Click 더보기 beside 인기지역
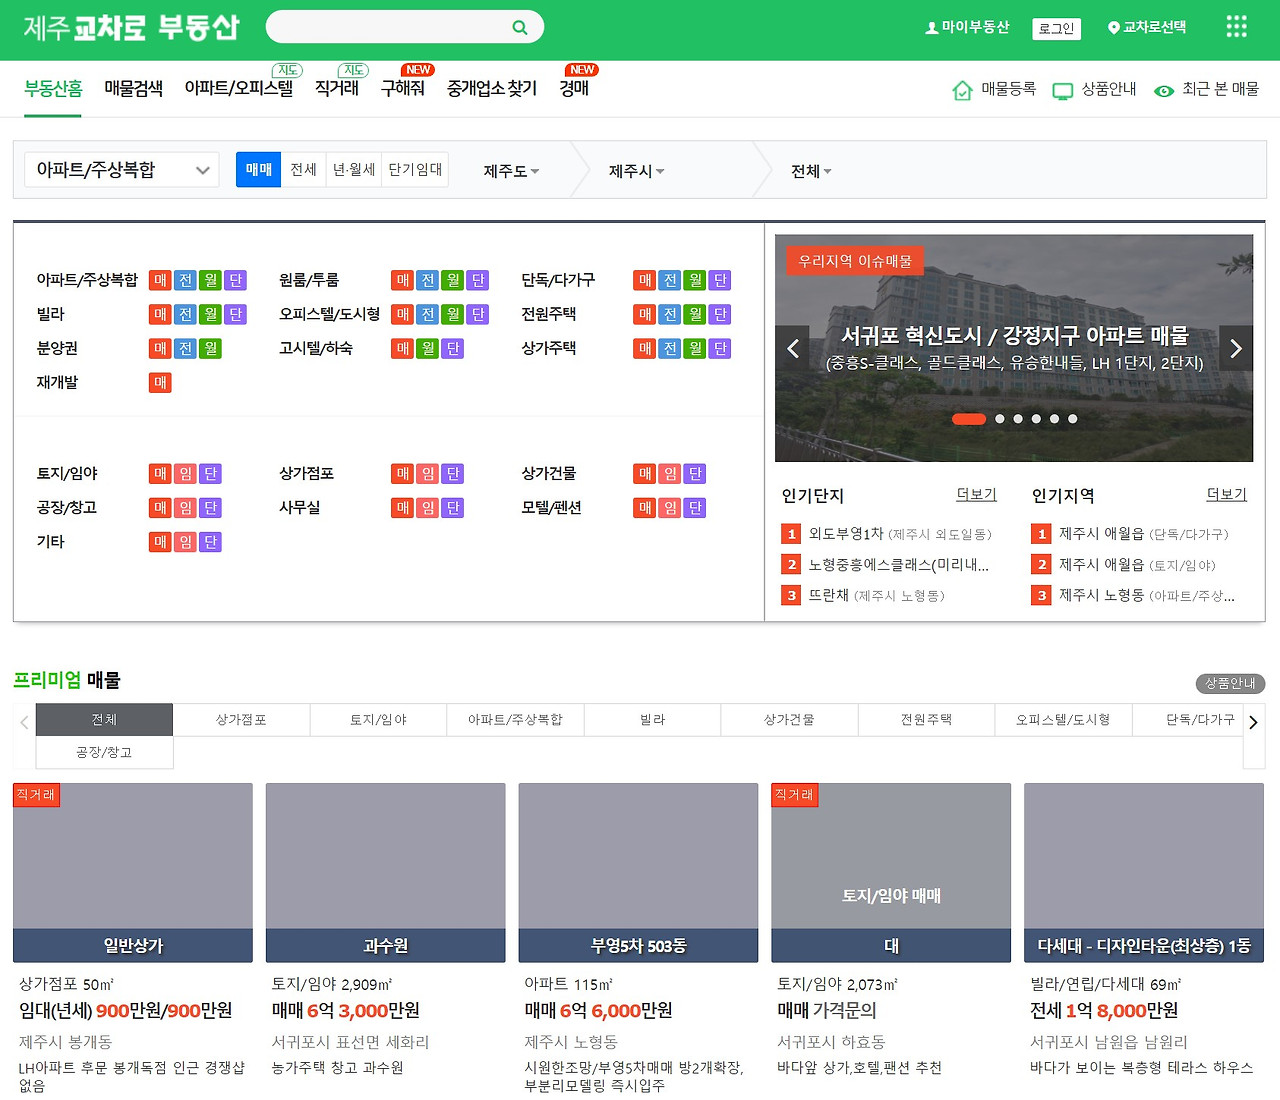 coord(1226,494)
